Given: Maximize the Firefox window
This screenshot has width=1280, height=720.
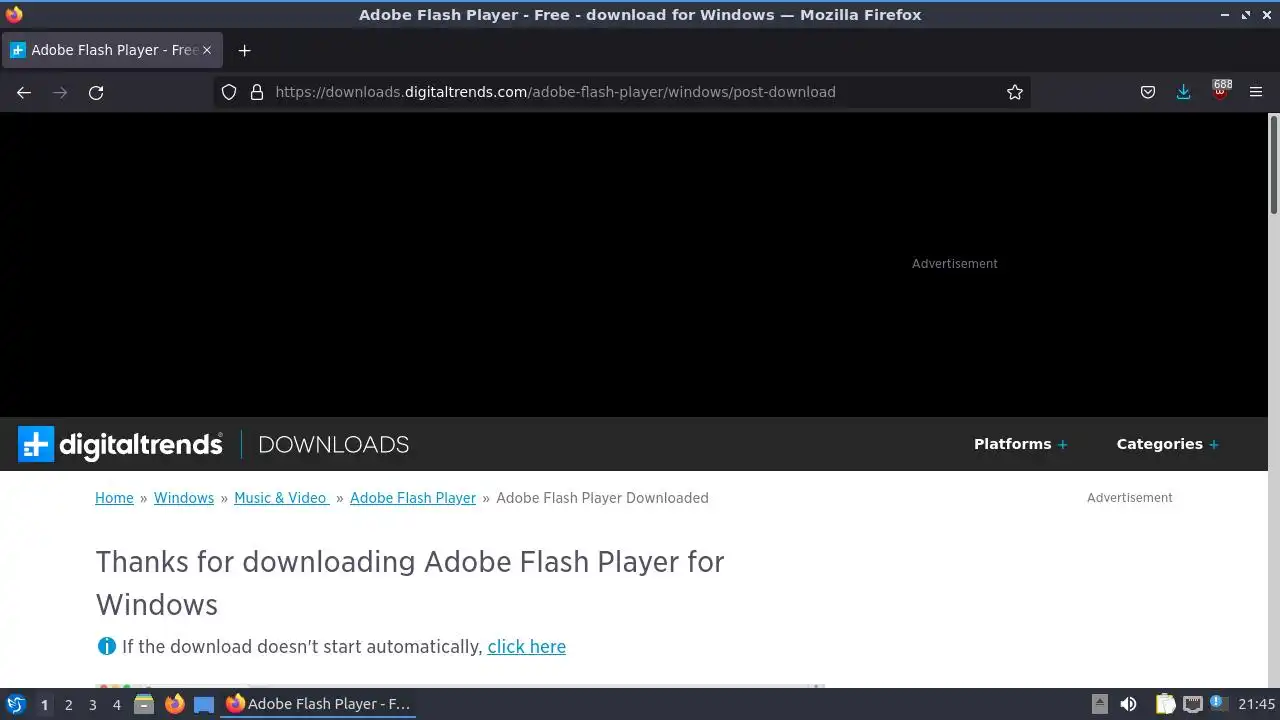Looking at the screenshot, I should 1246,15.
